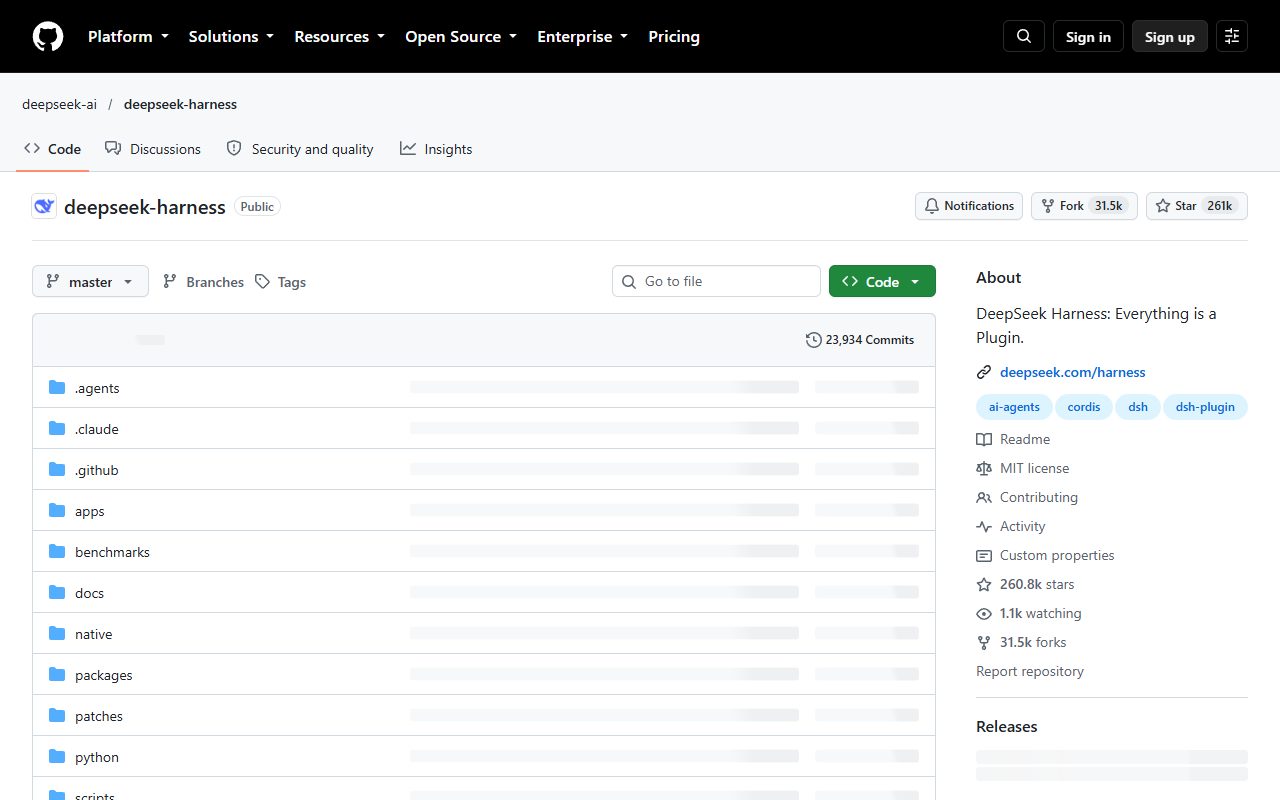Open the Insights tab
This screenshot has height=800, width=1280.
click(436, 149)
